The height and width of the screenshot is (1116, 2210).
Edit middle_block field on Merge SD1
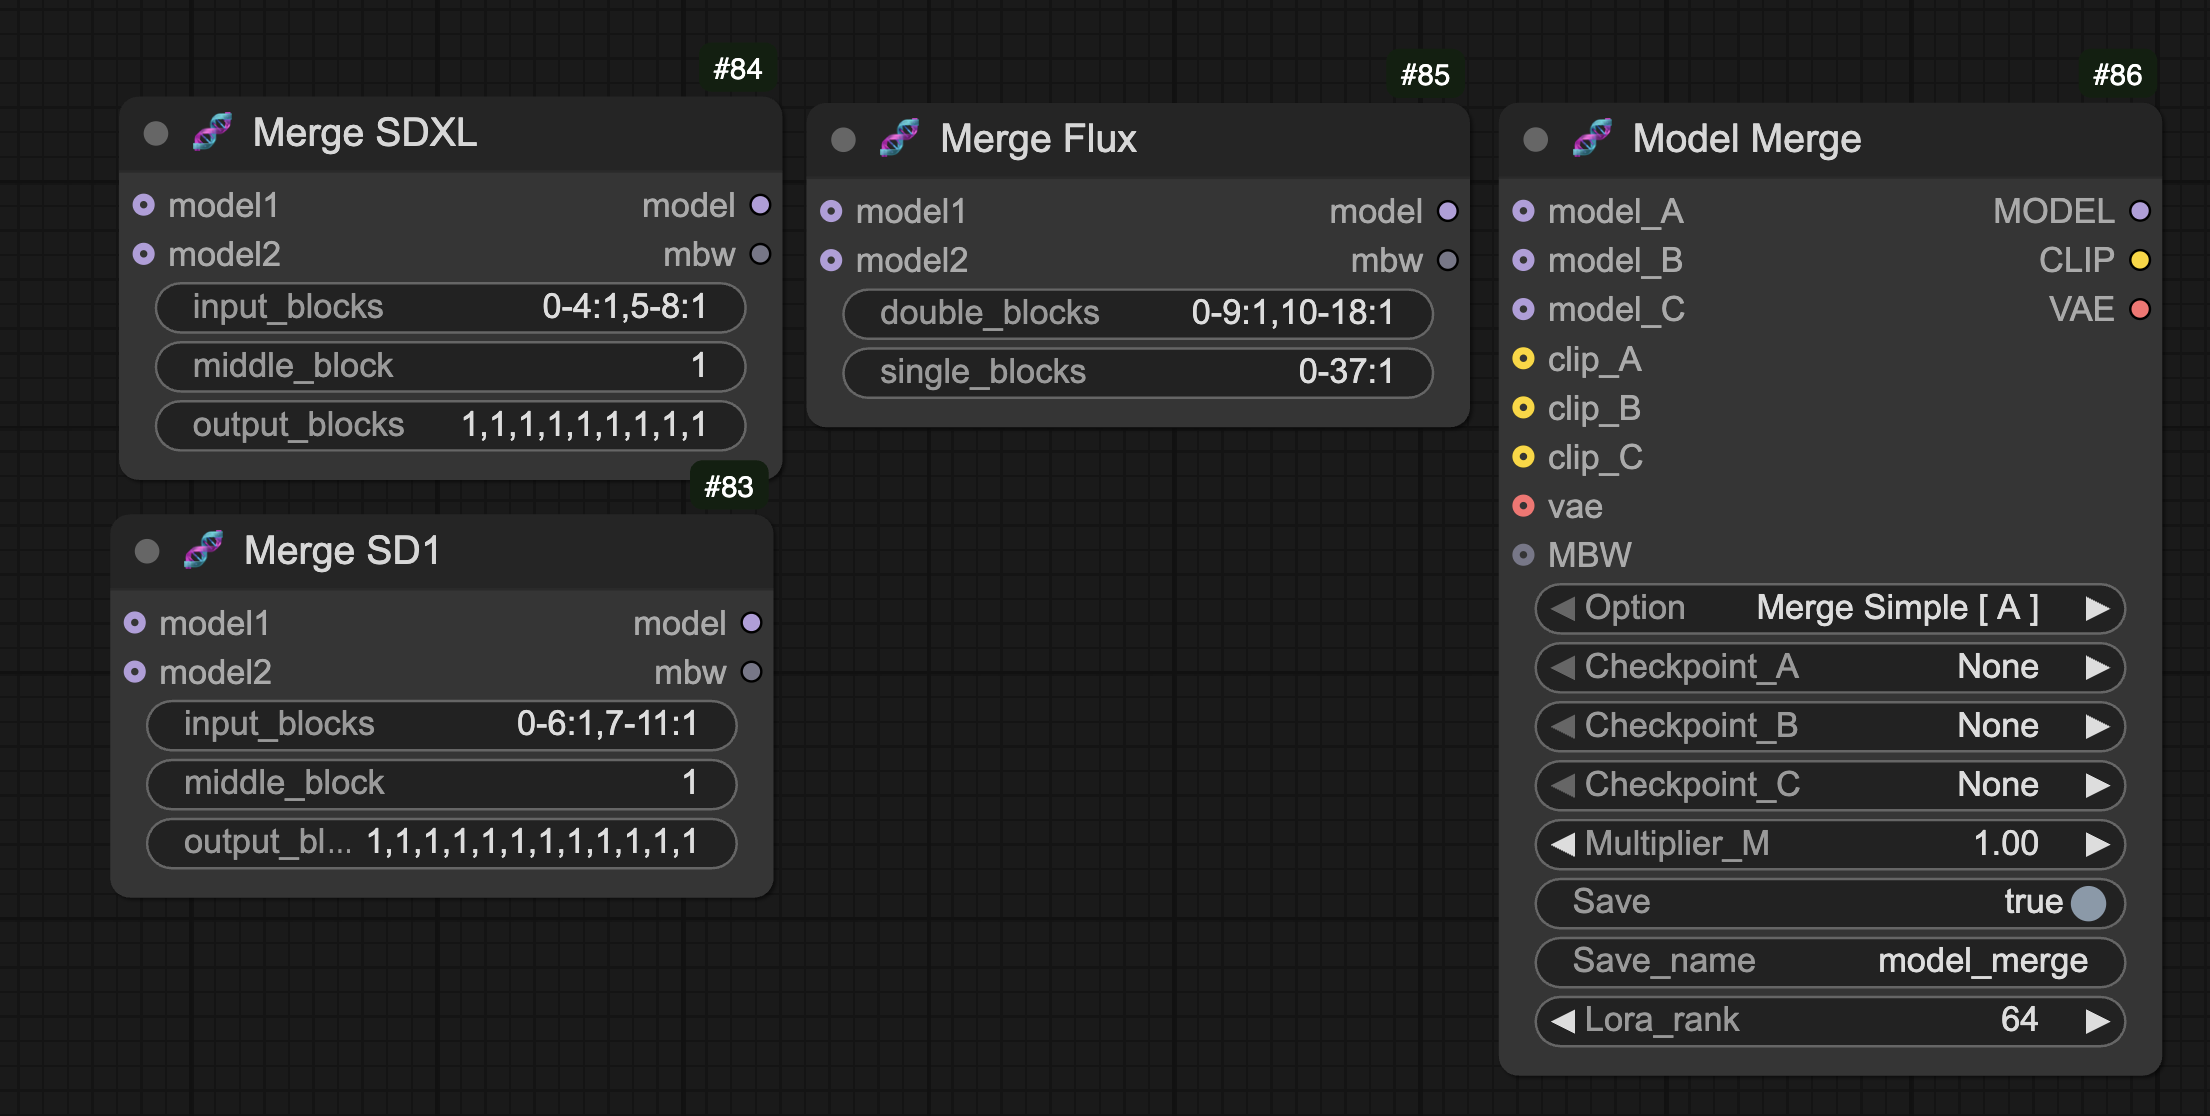point(441,783)
